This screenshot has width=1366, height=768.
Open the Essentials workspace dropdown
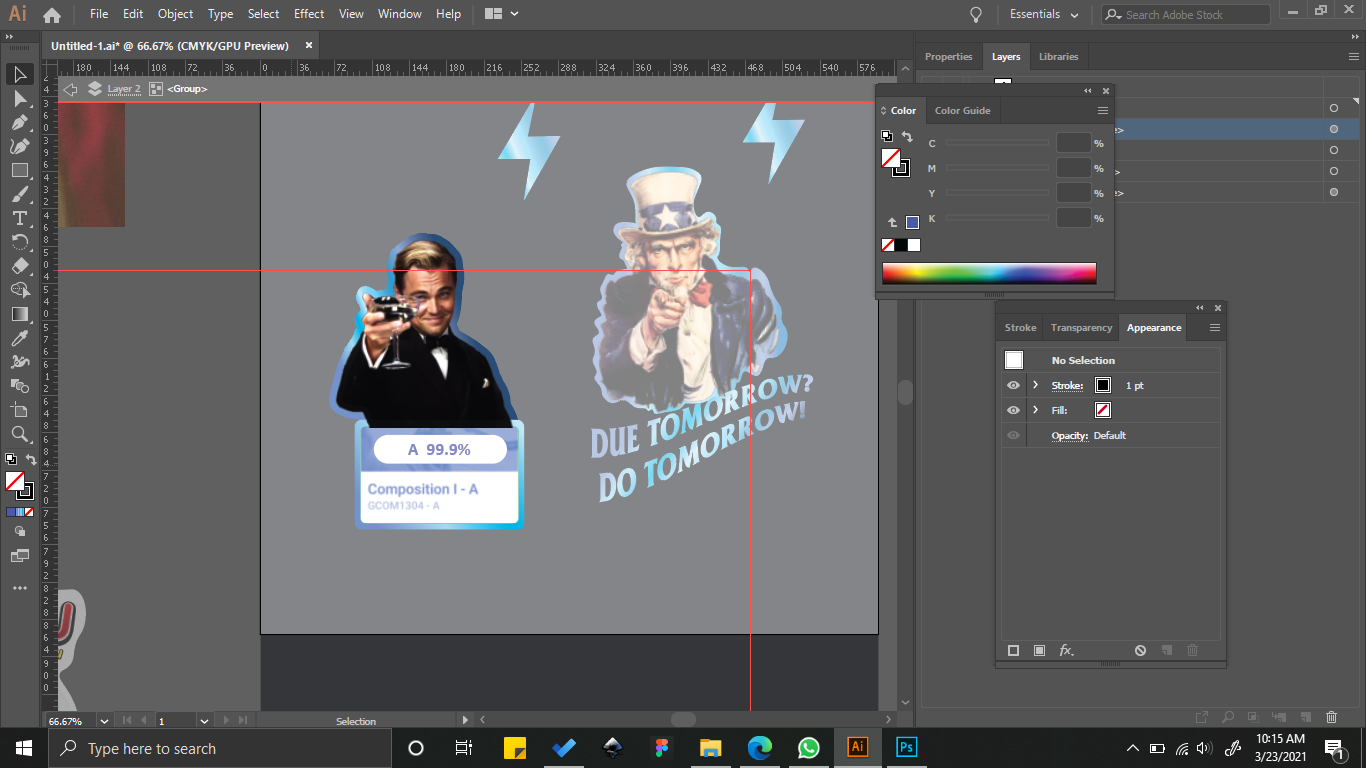pos(1044,15)
